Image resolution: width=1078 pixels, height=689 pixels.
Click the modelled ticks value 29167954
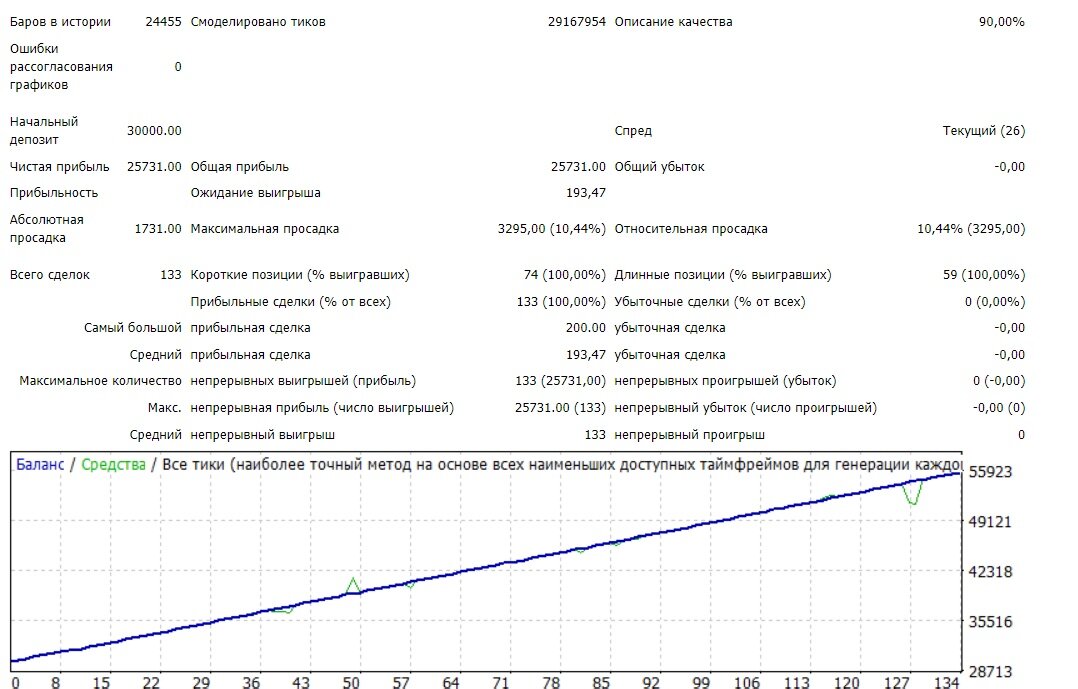(x=577, y=21)
